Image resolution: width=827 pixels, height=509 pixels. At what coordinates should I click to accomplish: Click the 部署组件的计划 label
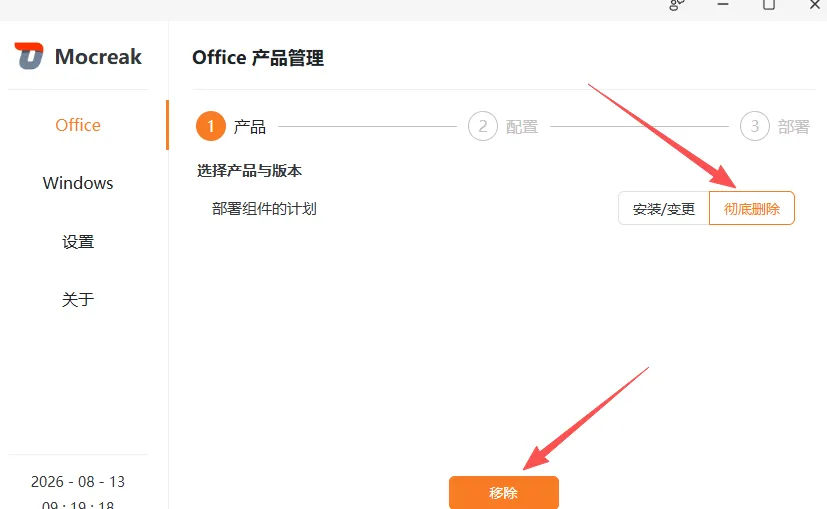pyautogui.click(x=264, y=209)
